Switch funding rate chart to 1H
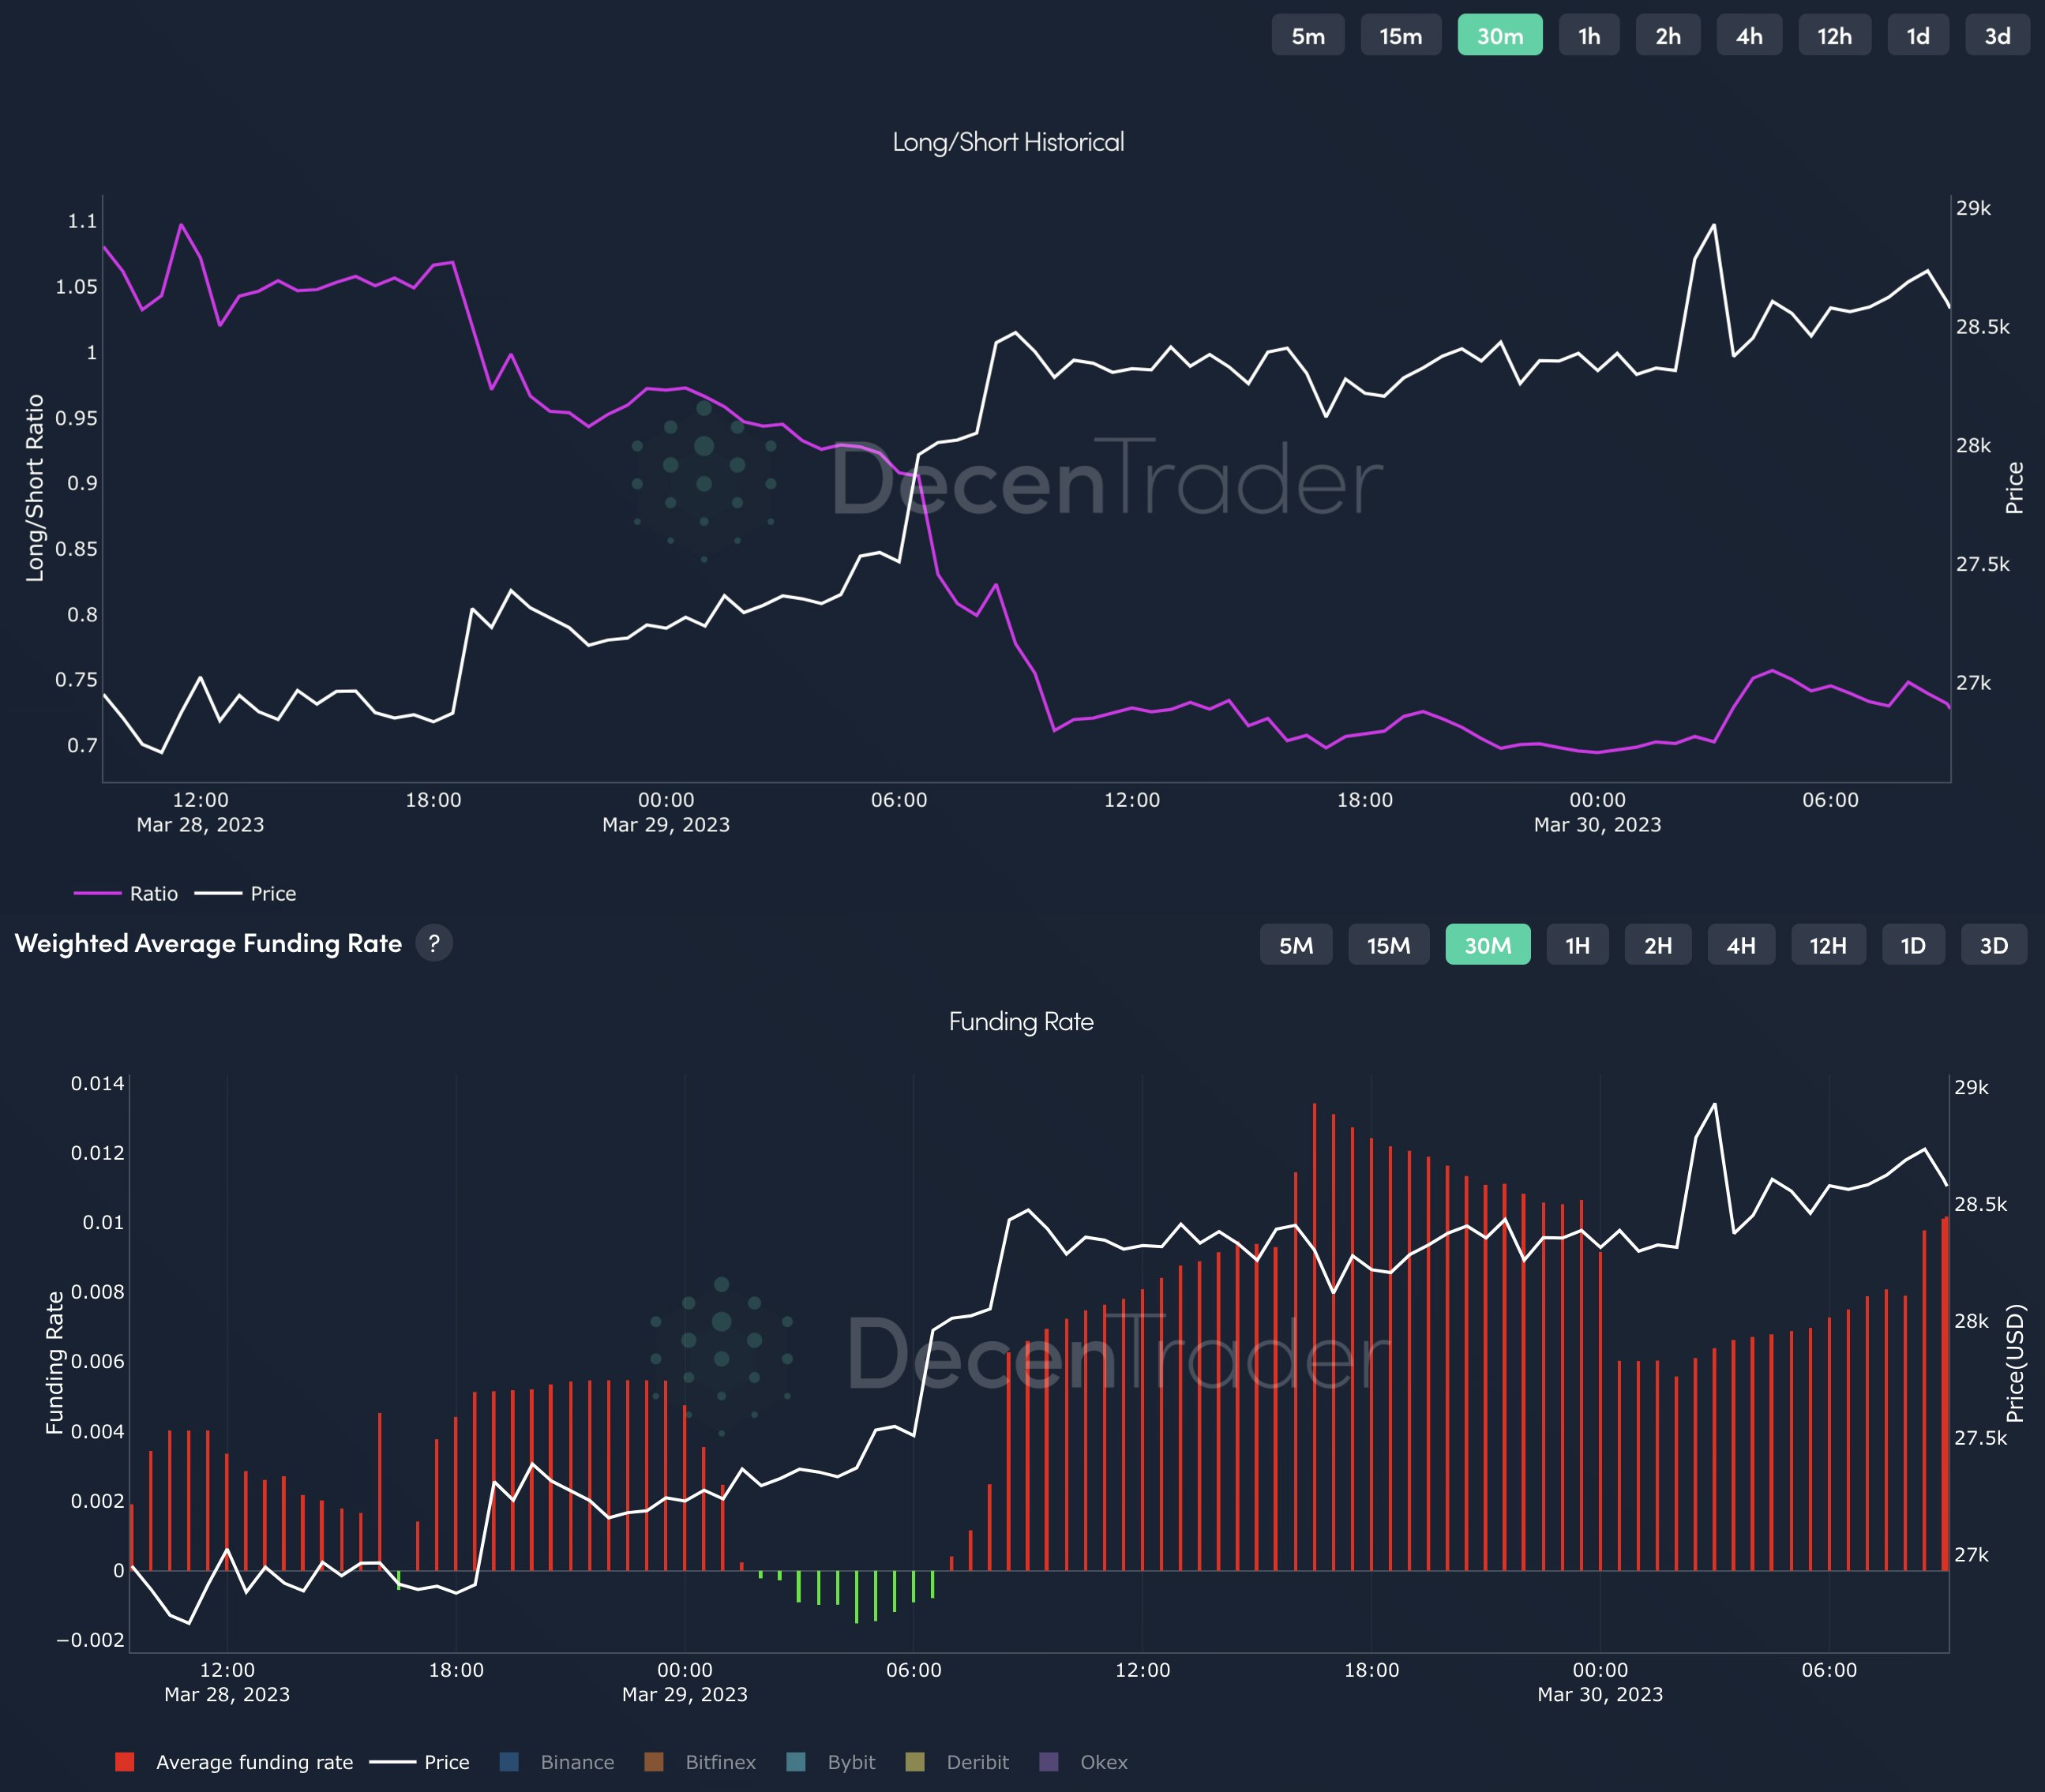 pos(1577,945)
